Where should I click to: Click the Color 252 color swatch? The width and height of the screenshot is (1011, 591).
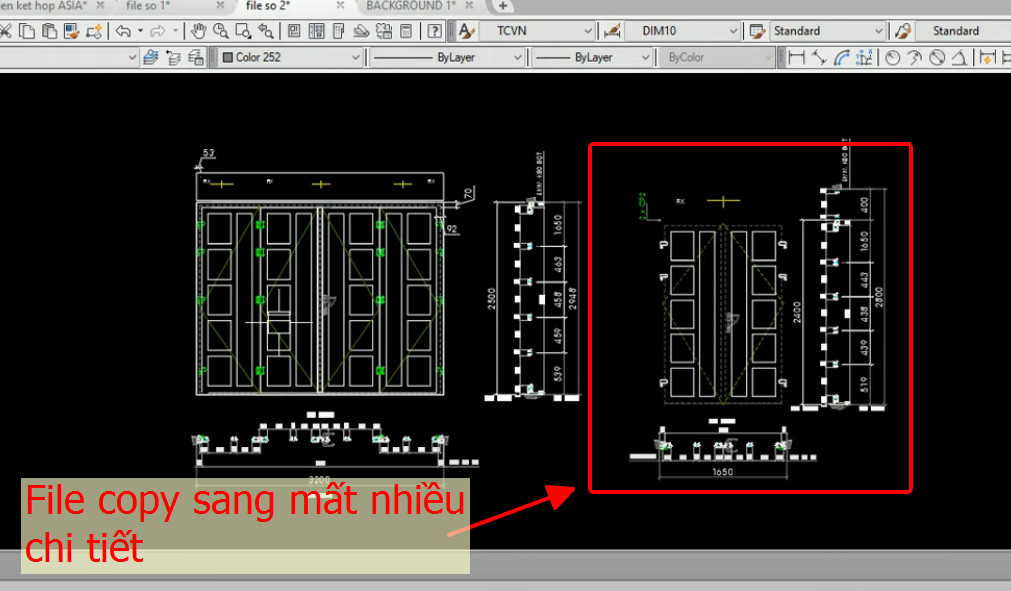coord(229,57)
